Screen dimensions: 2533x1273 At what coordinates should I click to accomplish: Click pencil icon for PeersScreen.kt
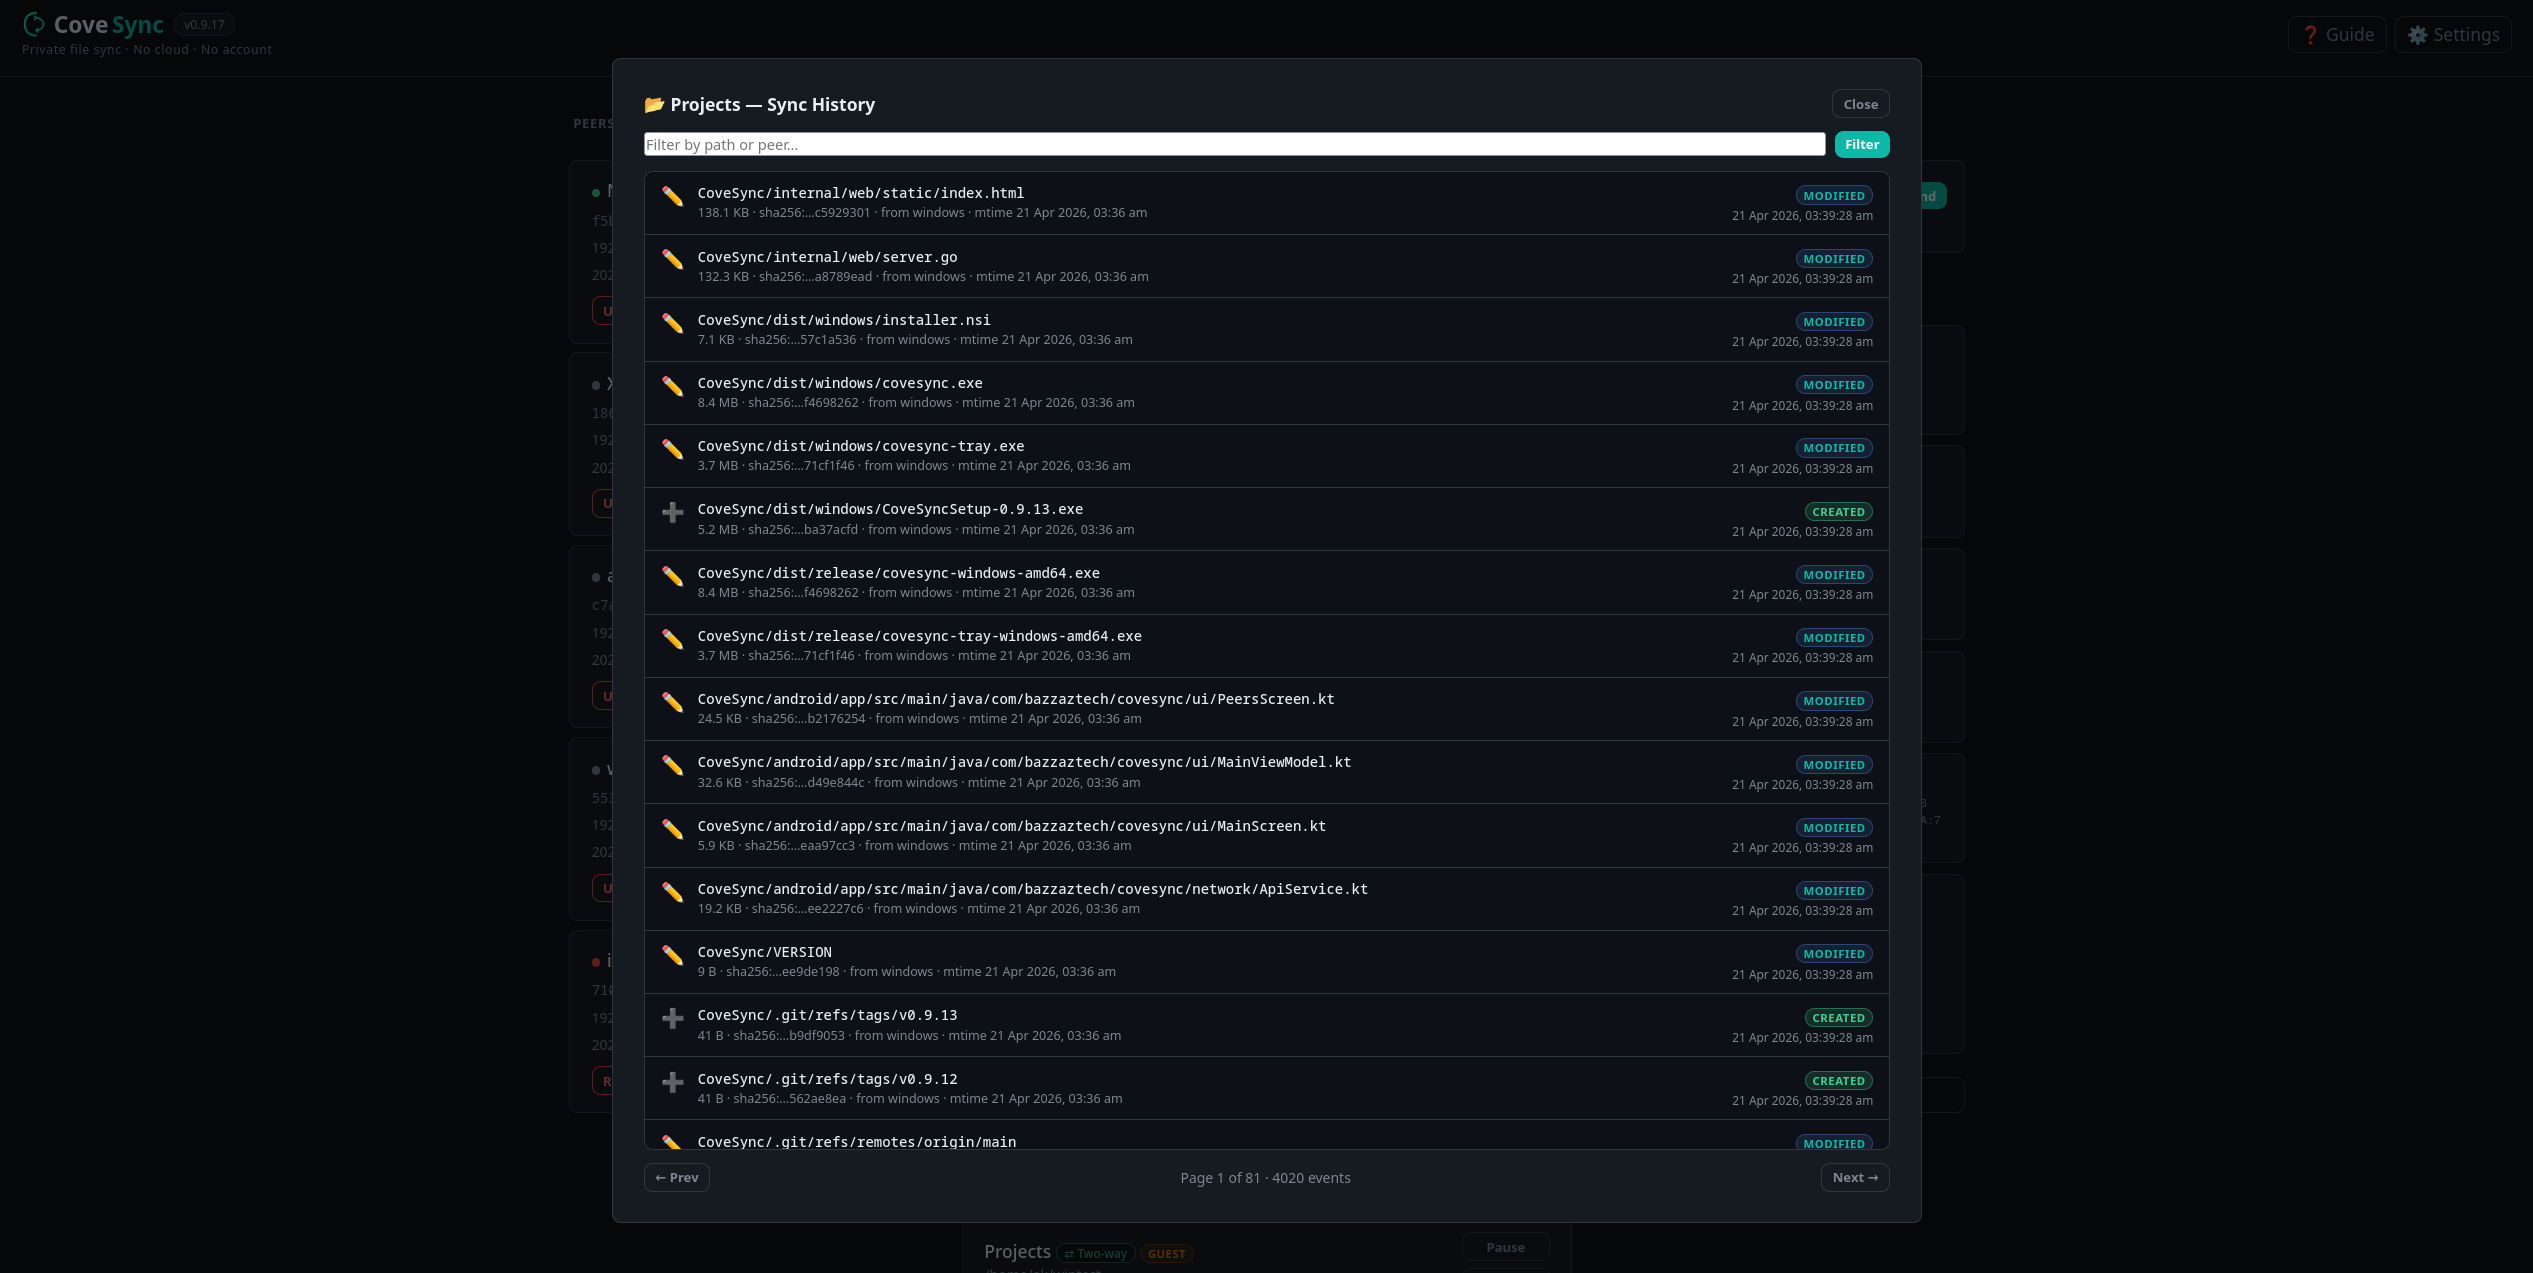[x=673, y=703]
